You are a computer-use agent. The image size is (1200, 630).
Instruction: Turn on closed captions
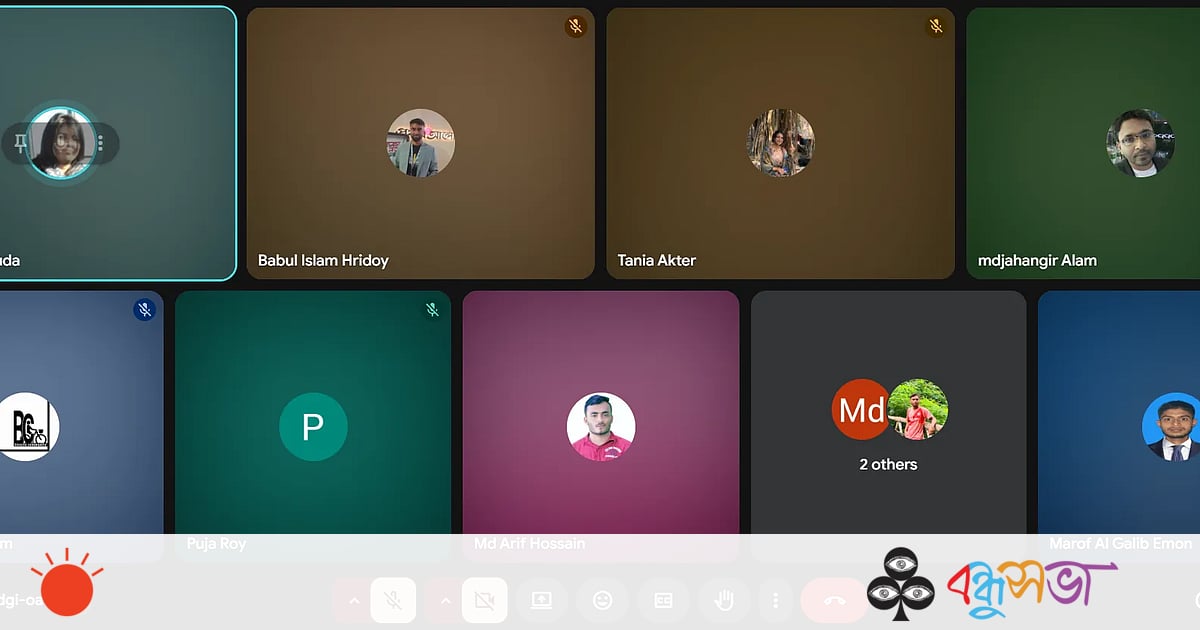coord(663,600)
